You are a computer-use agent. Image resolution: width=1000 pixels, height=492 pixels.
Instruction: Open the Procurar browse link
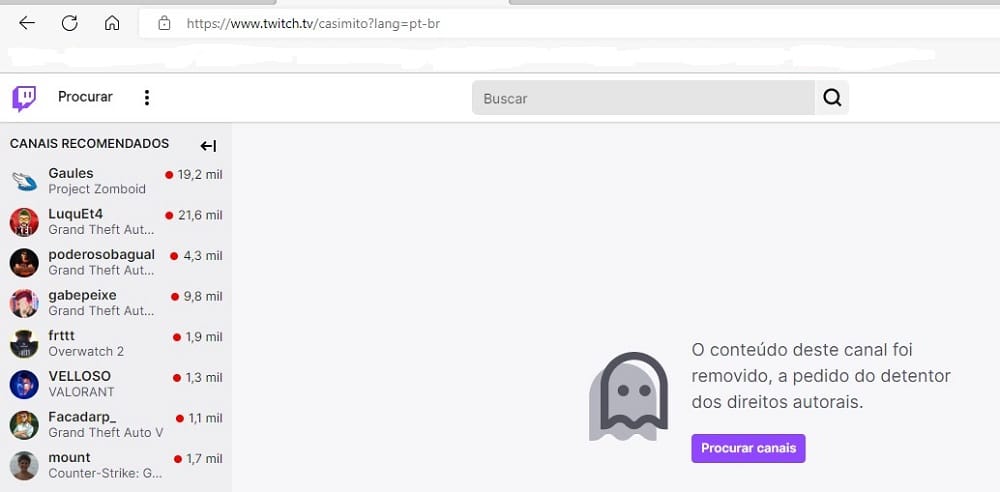85,97
